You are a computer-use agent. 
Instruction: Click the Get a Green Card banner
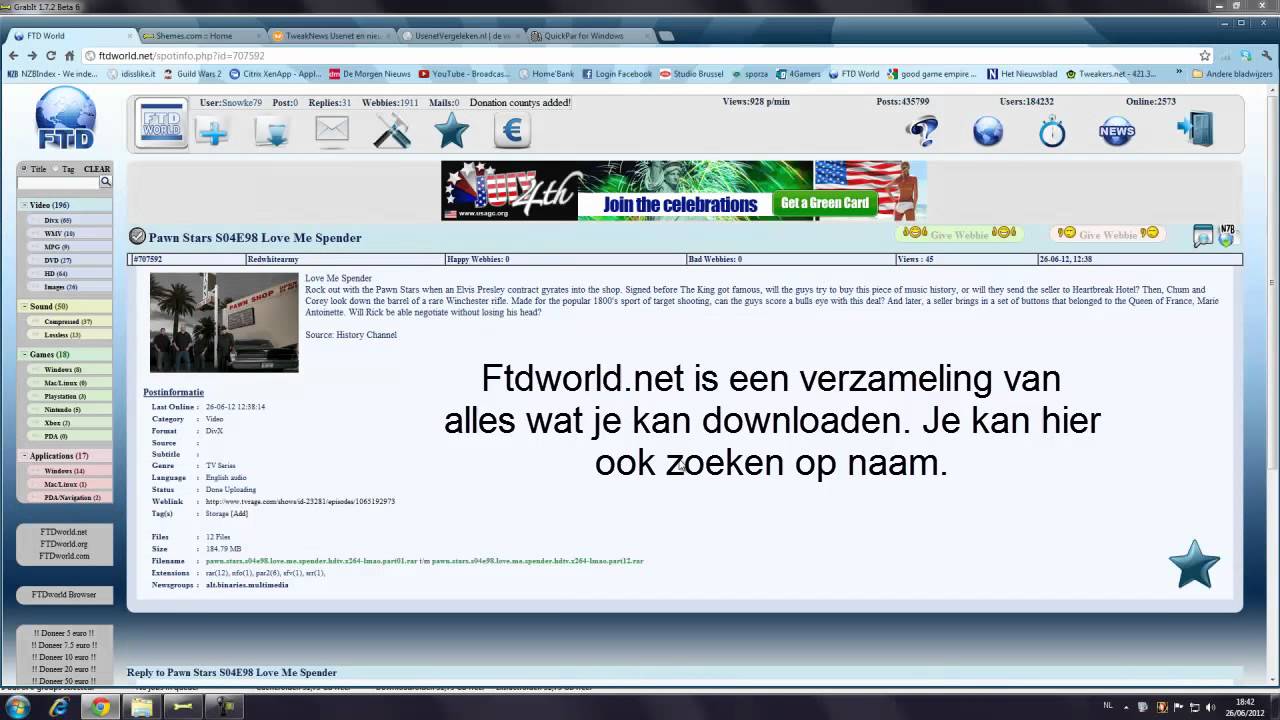tap(824, 203)
